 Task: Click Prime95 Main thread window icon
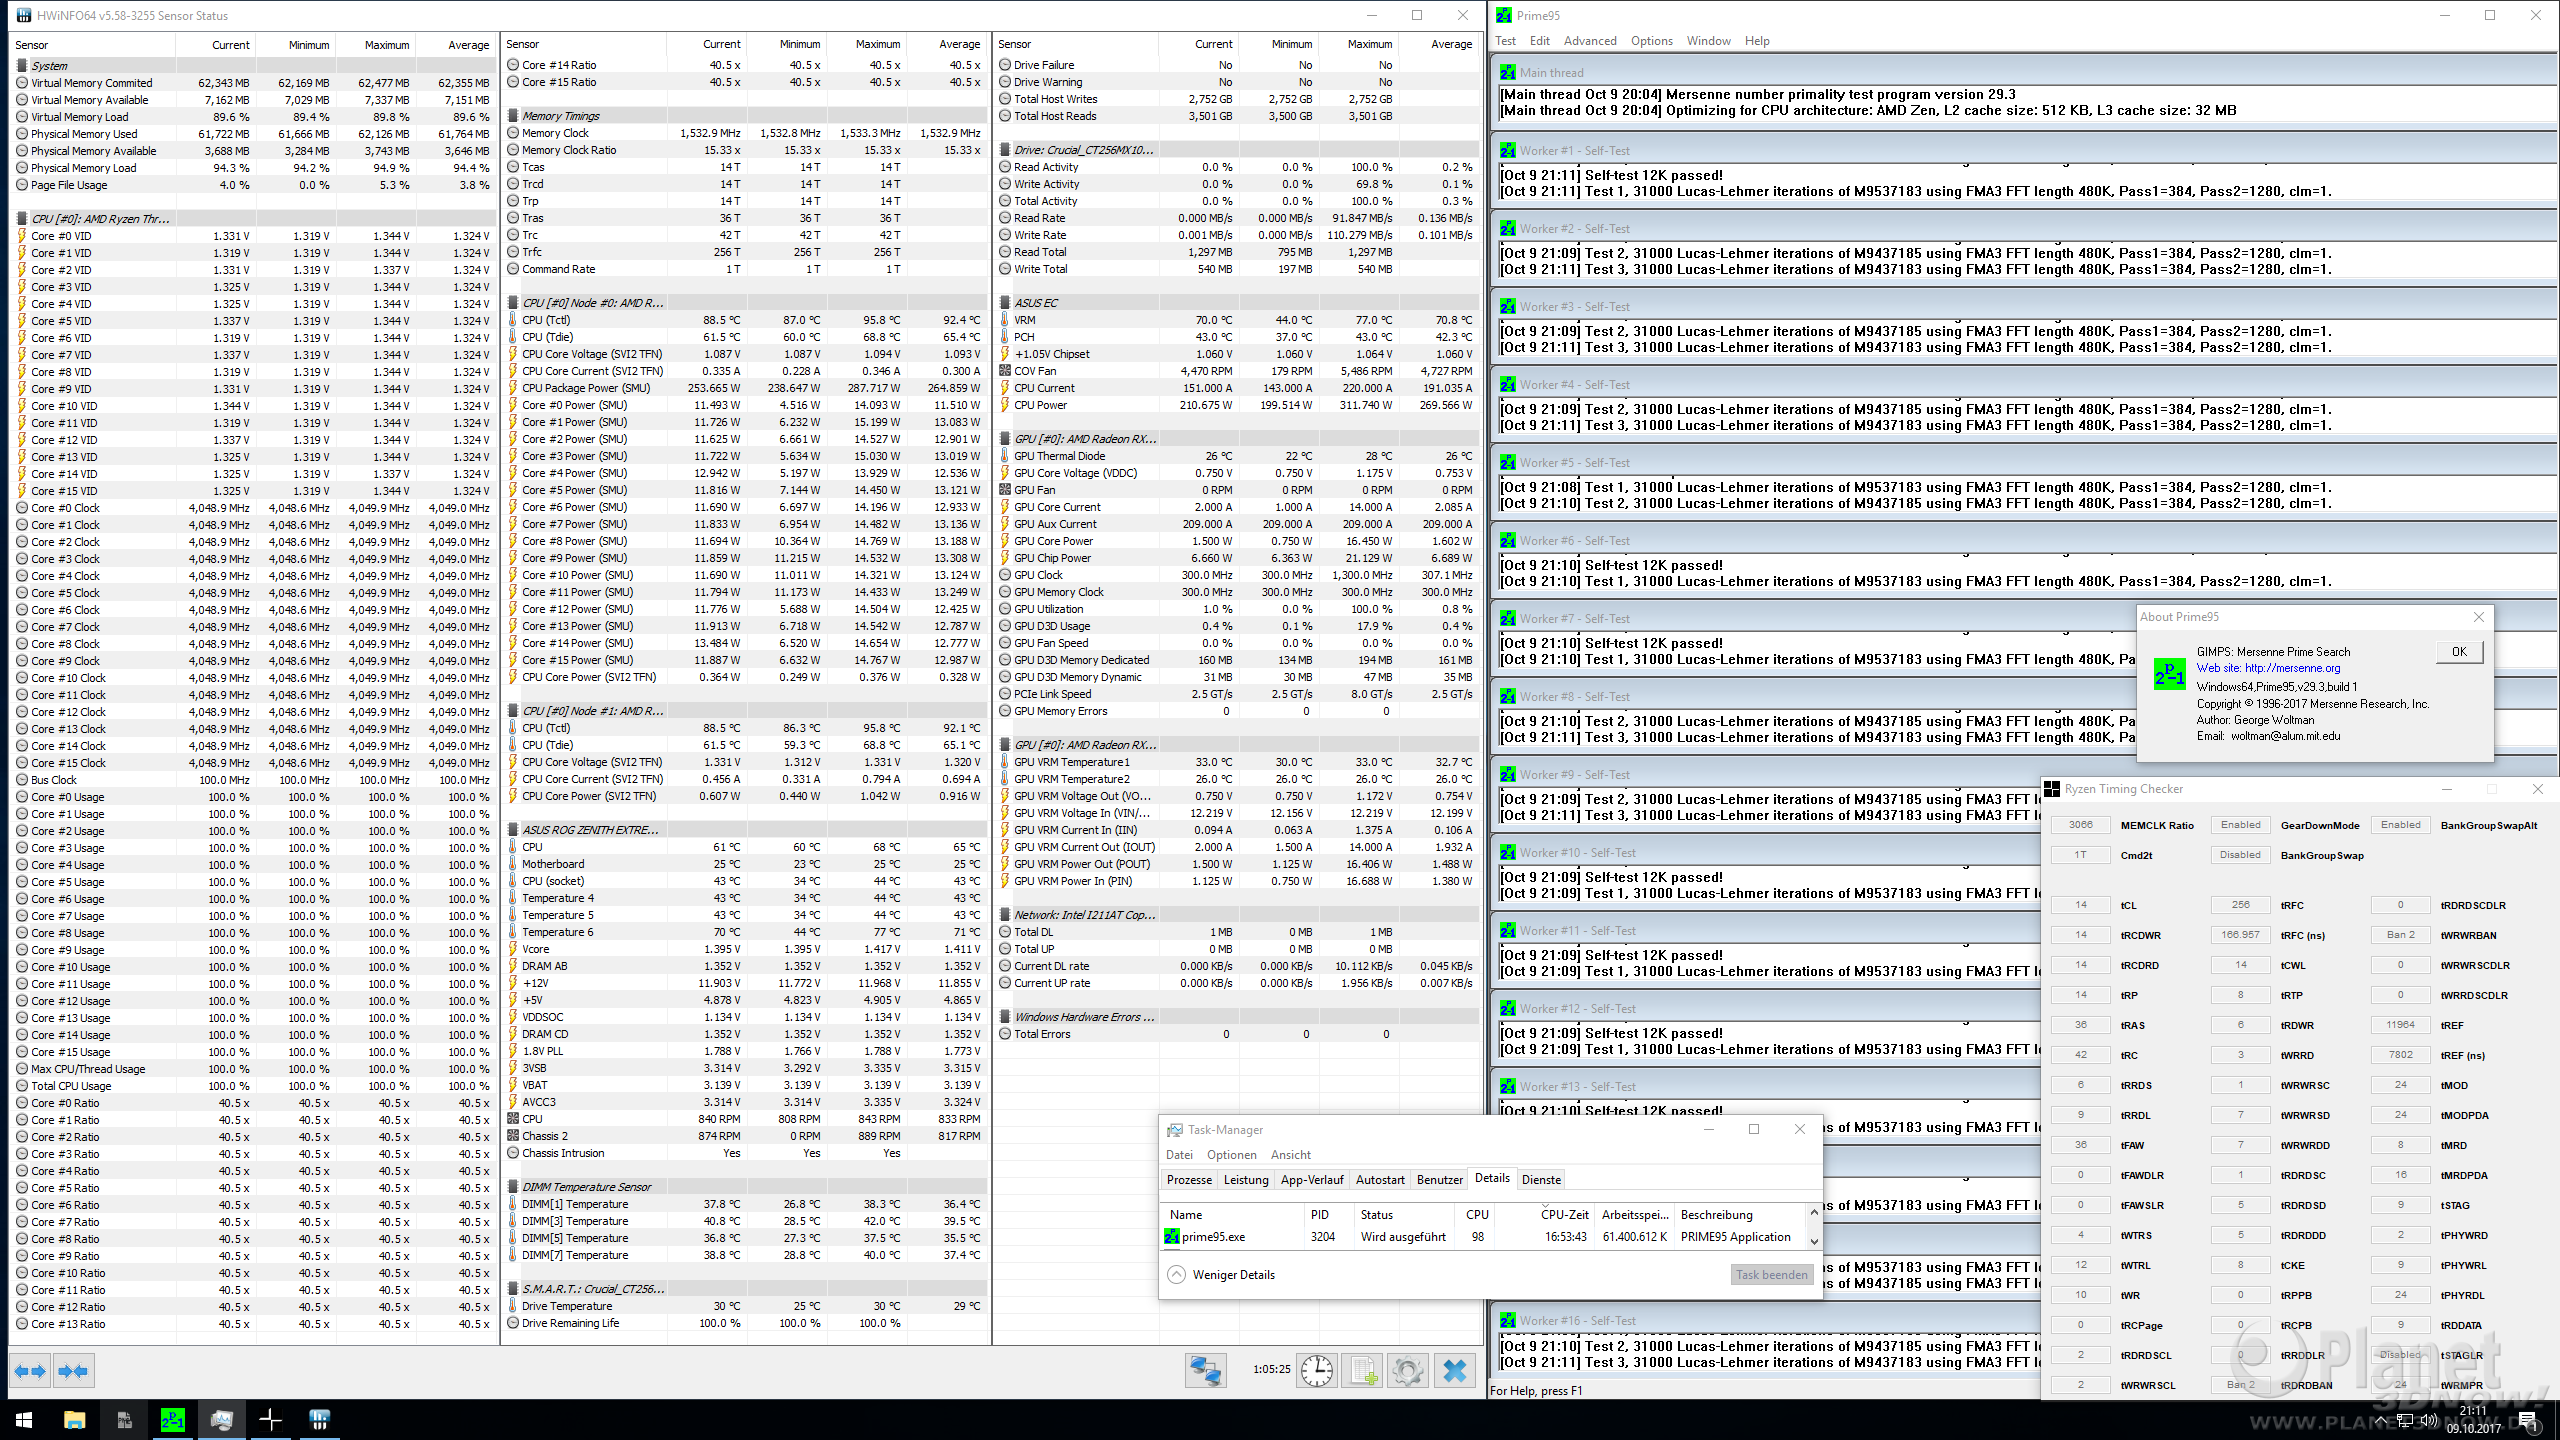click(1507, 72)
